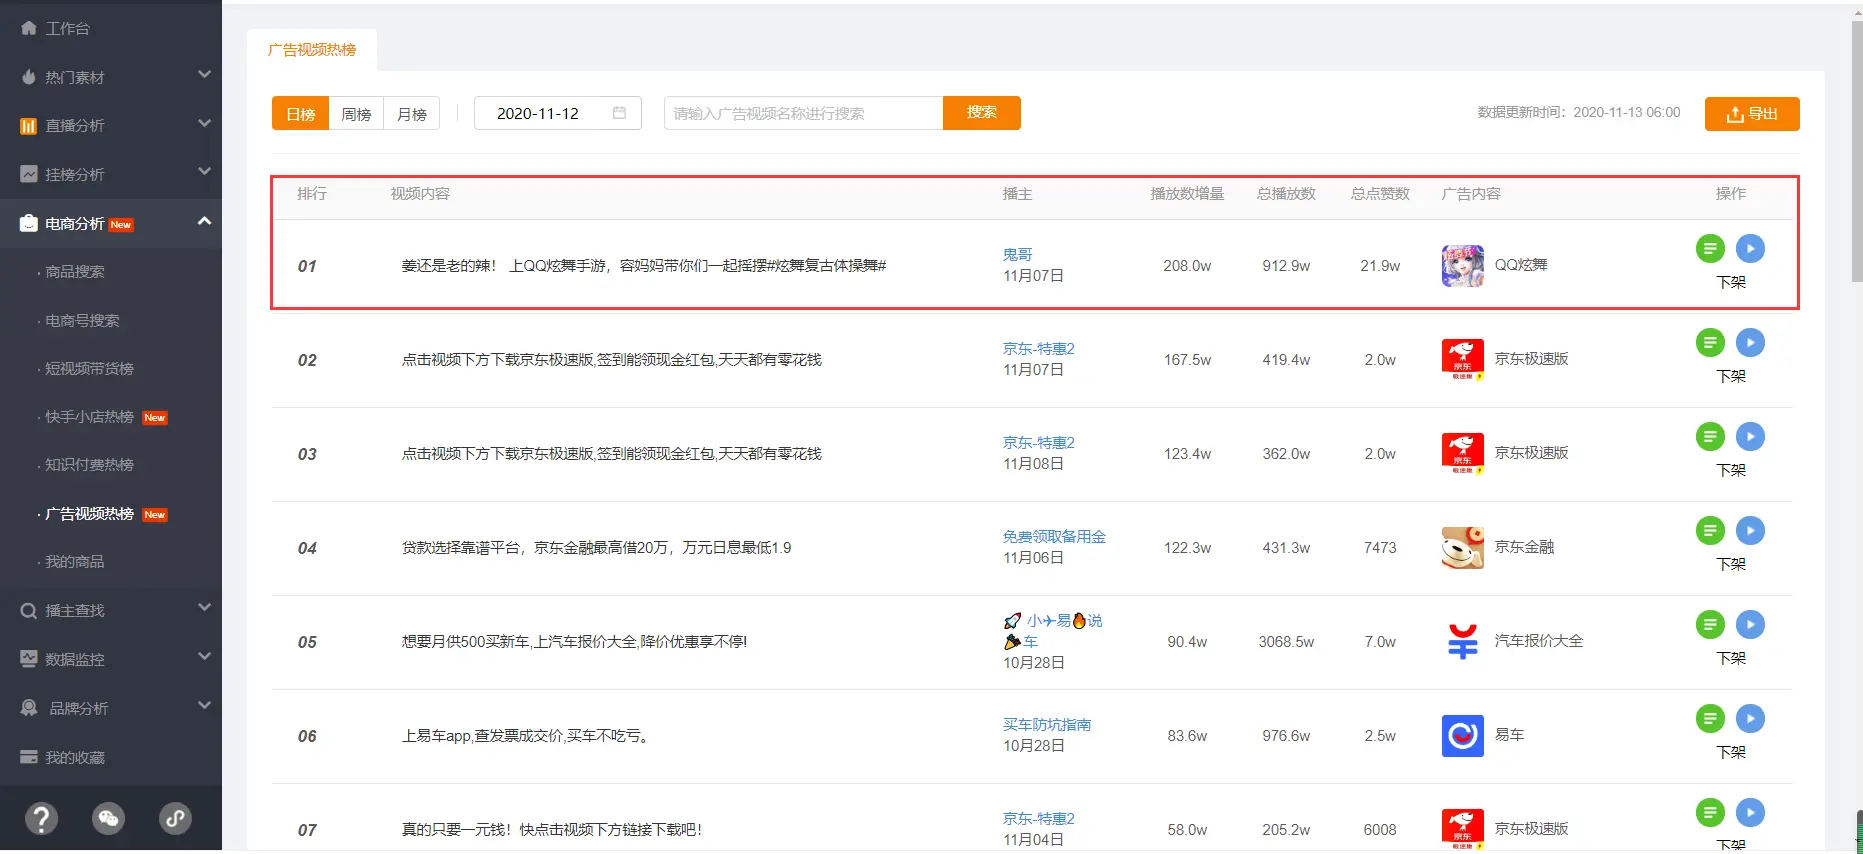The width and height of the screenshot is (1863, 854).
Task: Open 播主 link 鬼哥
Action: coord(1018,255)
